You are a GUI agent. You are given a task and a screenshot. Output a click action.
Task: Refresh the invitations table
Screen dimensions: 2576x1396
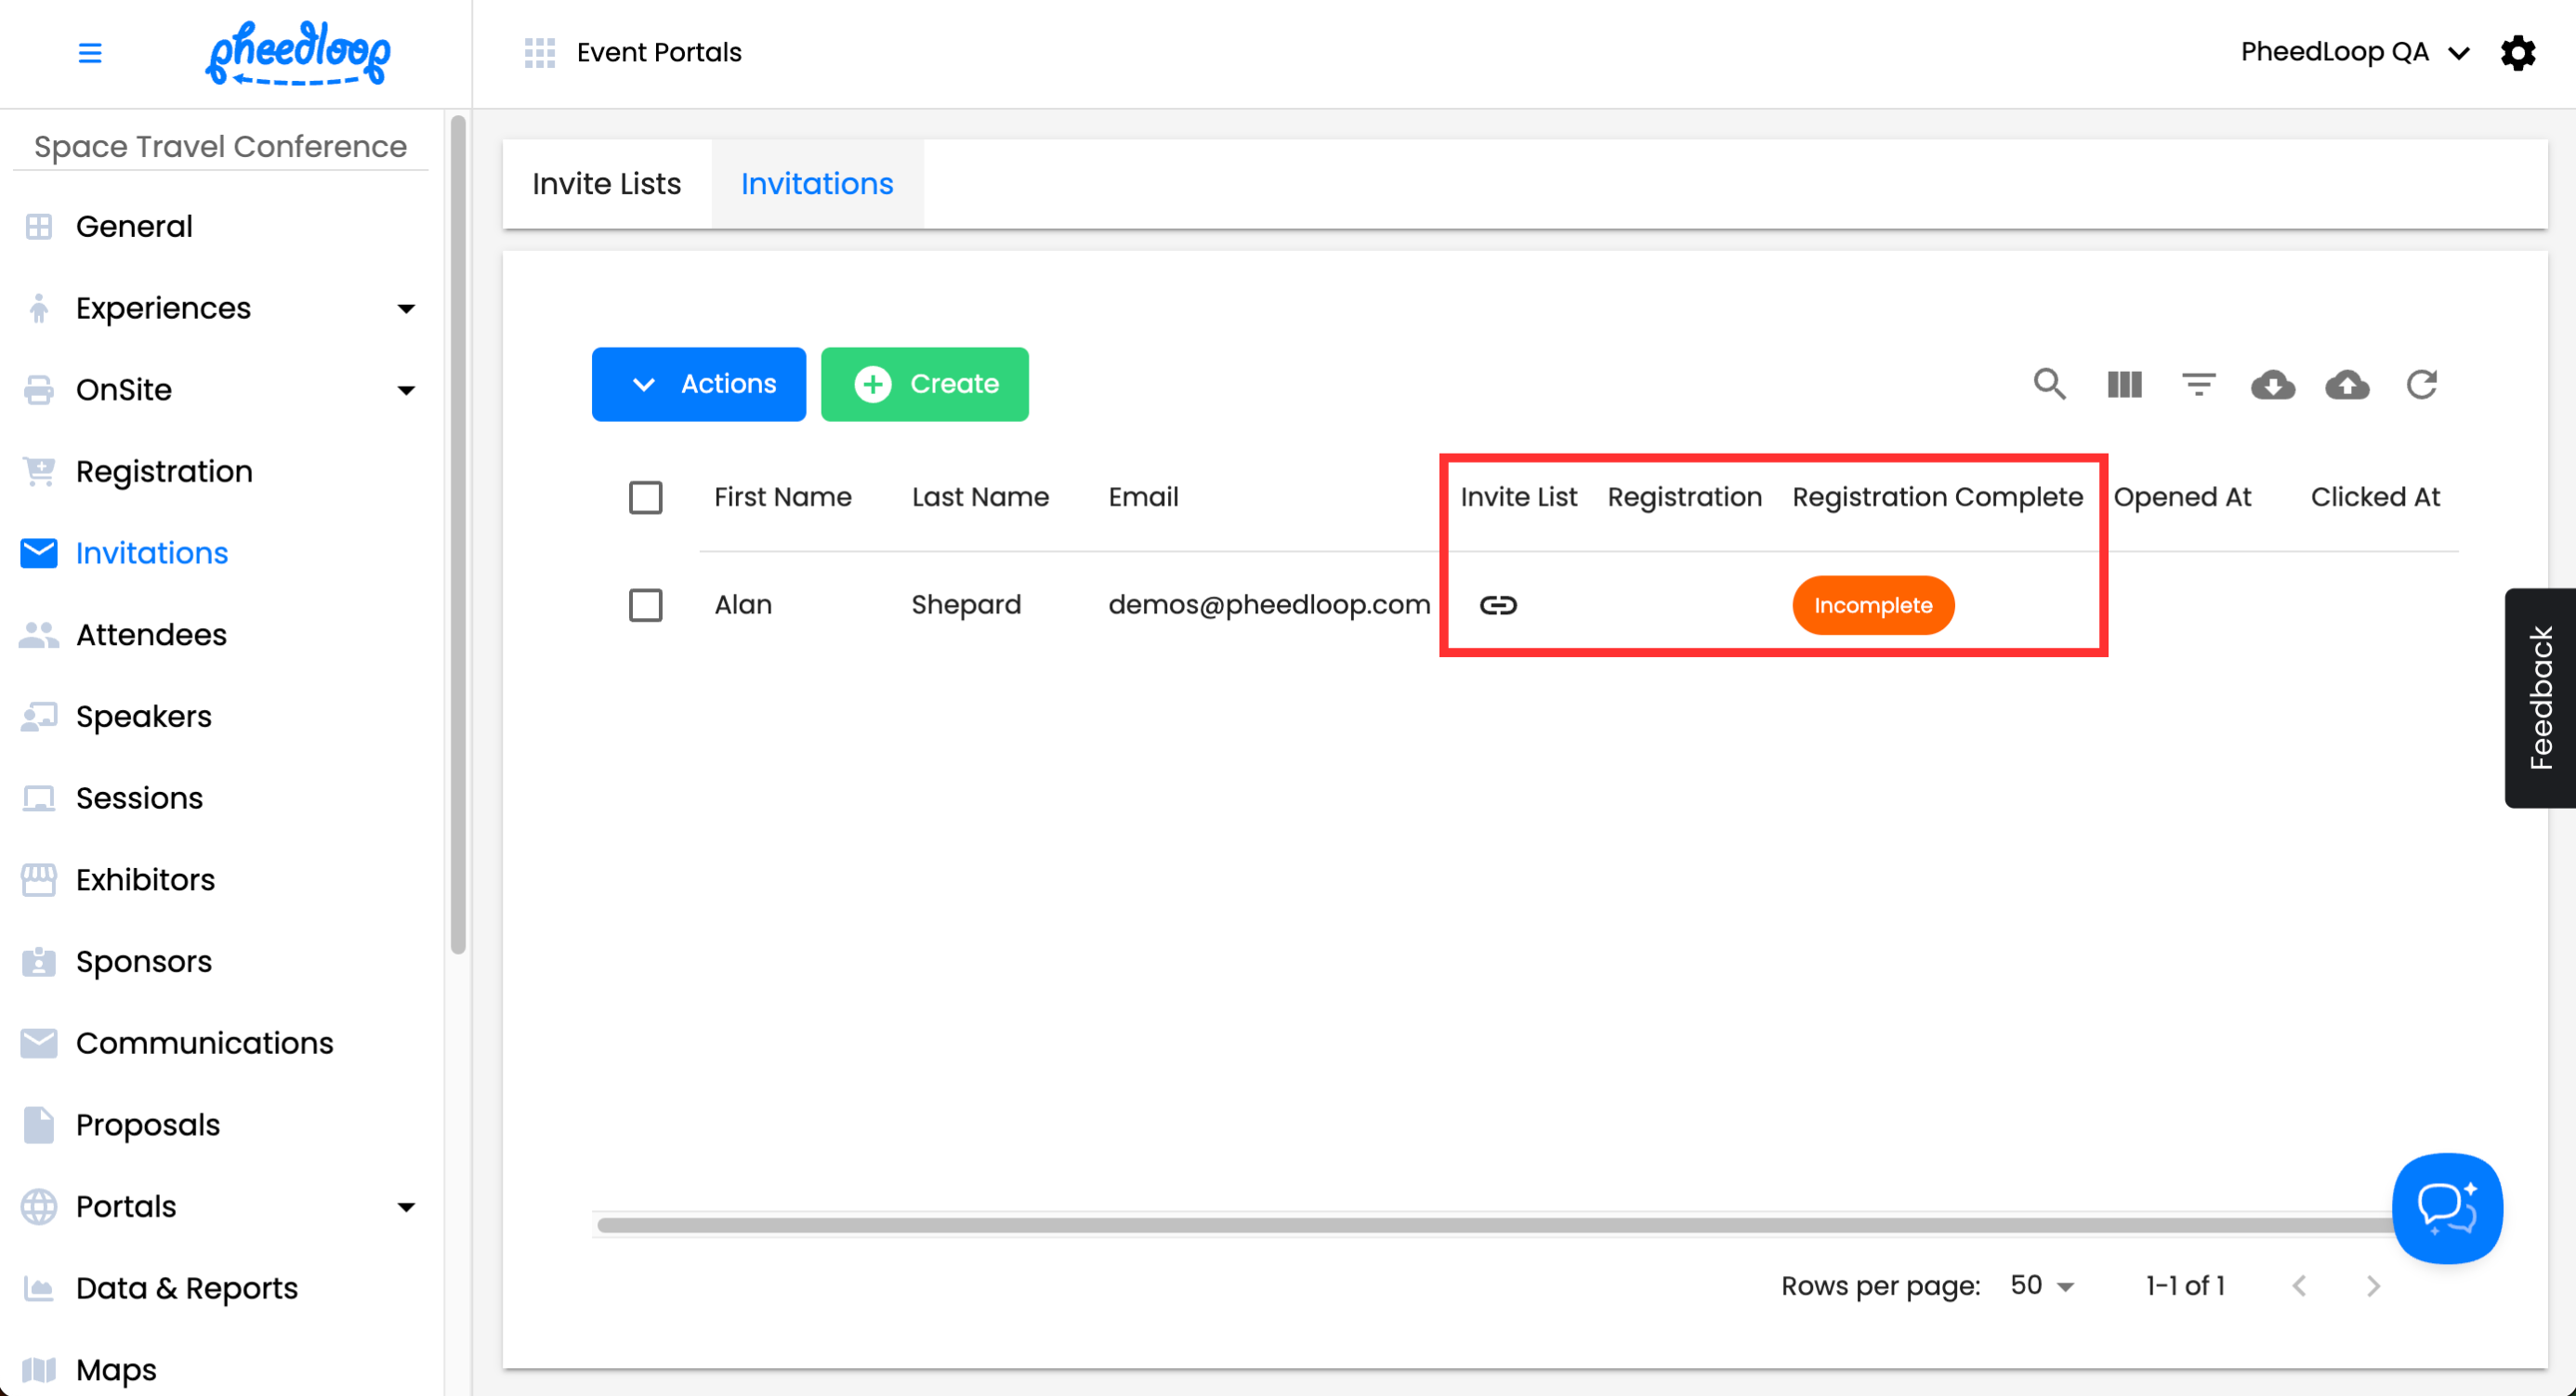[x=2421, y=384]
